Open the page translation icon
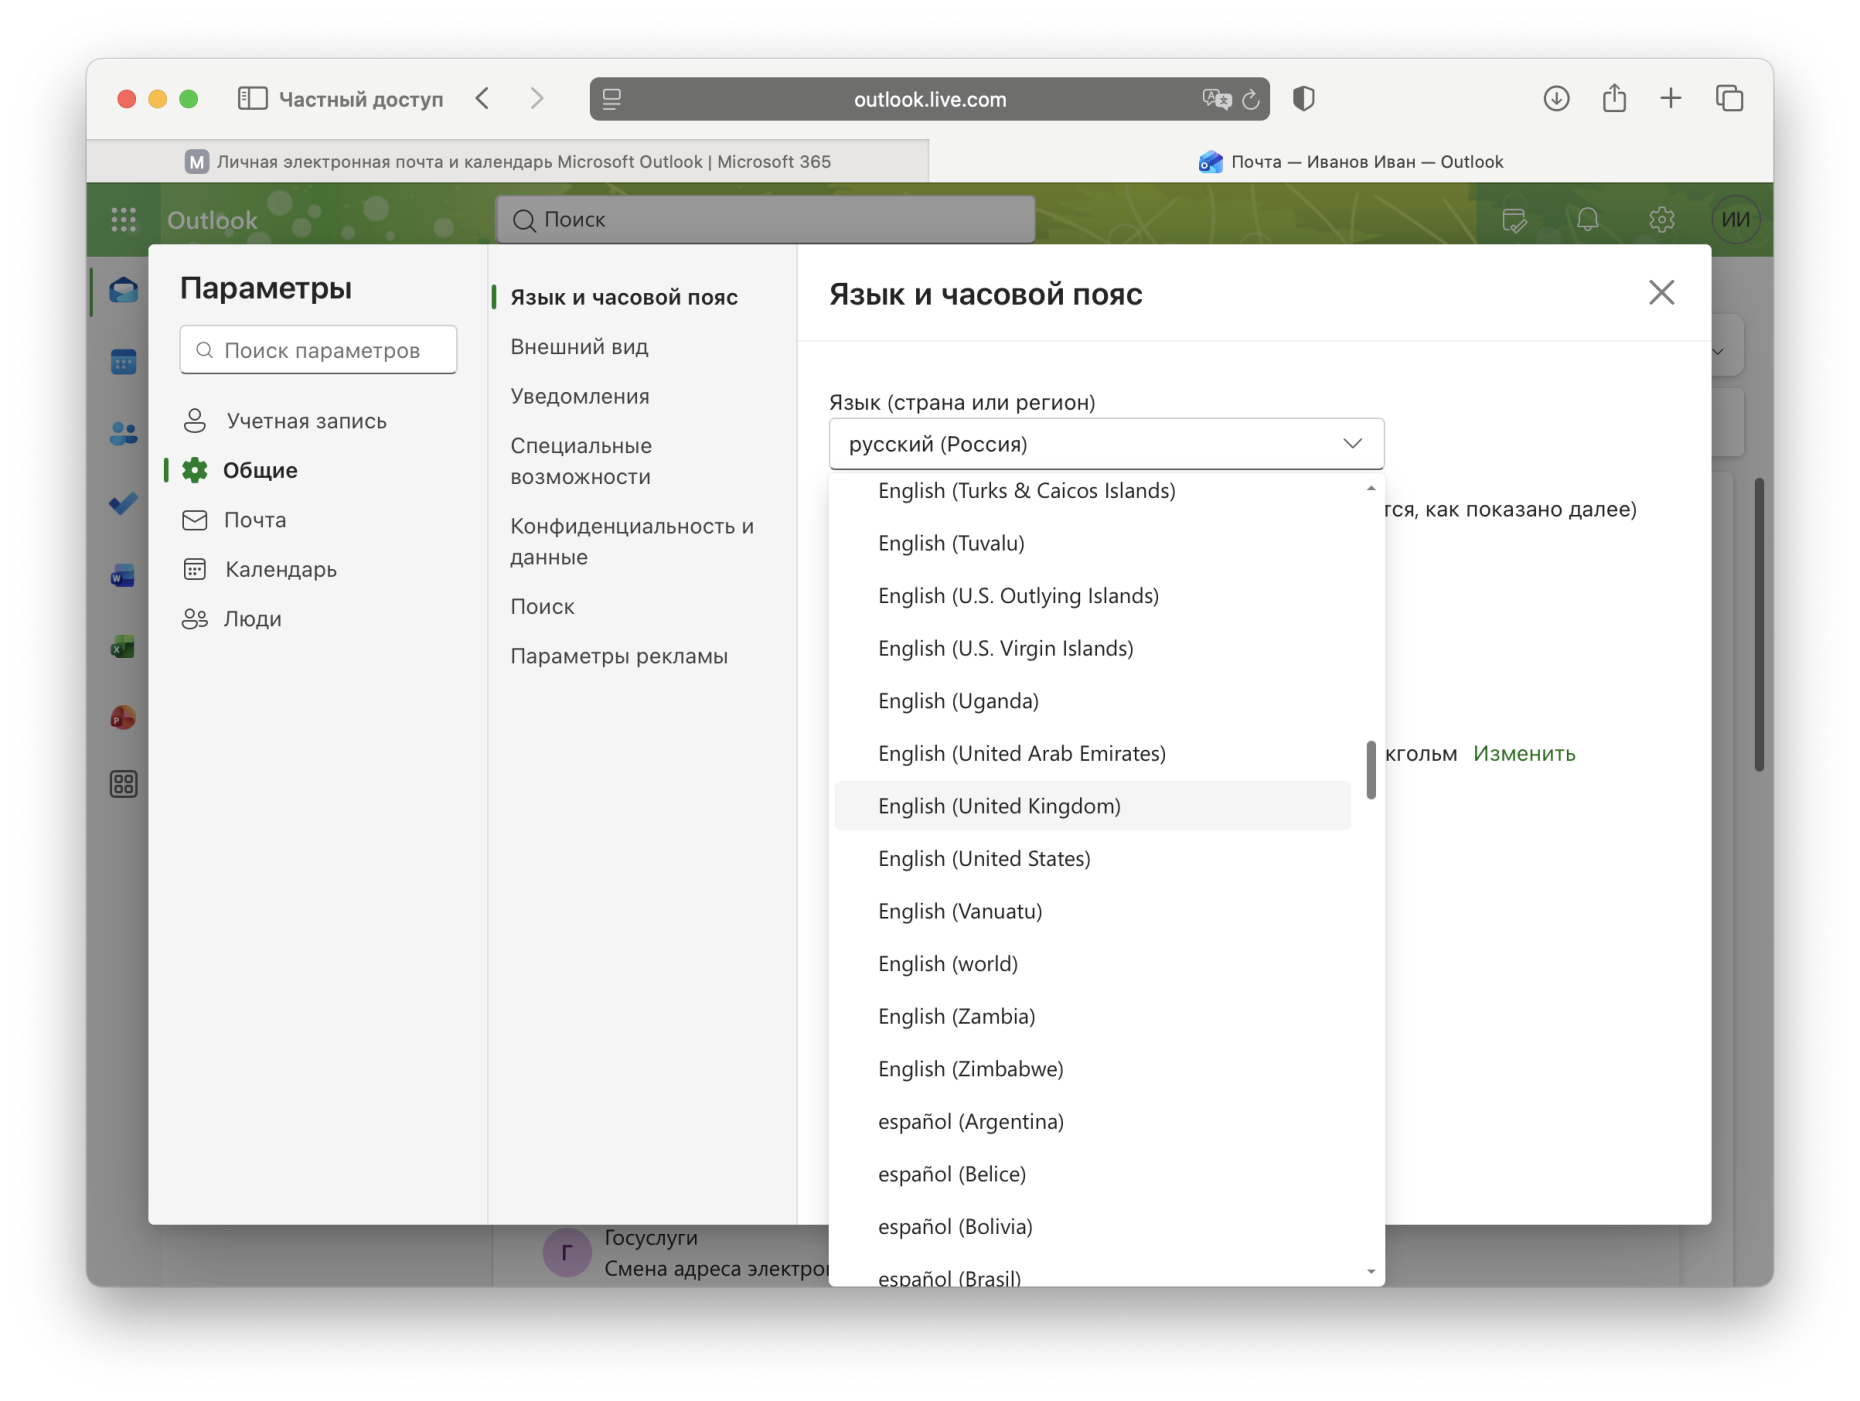 (x=1216, y=99)
